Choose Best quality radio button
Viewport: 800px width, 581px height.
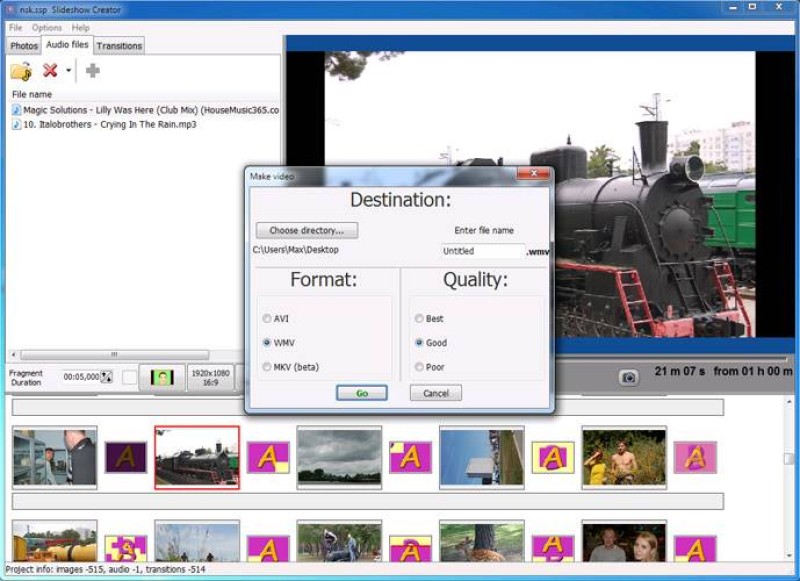418,319
